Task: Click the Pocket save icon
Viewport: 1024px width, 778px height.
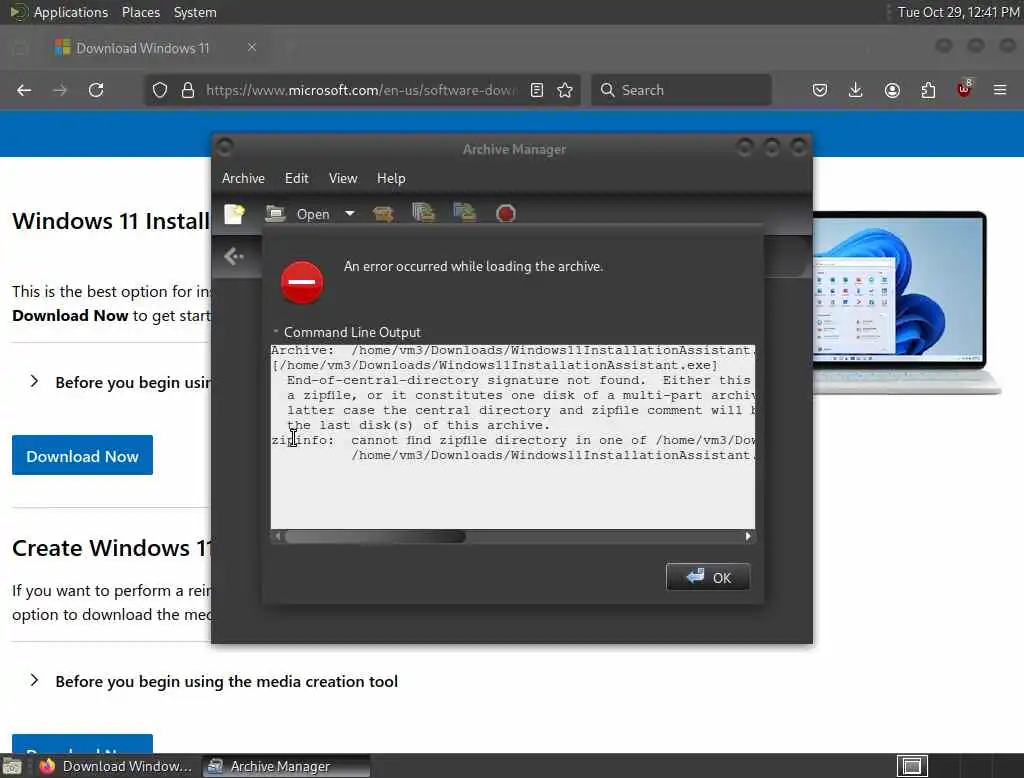Action: pyautogui.click(x=820, y=90)
